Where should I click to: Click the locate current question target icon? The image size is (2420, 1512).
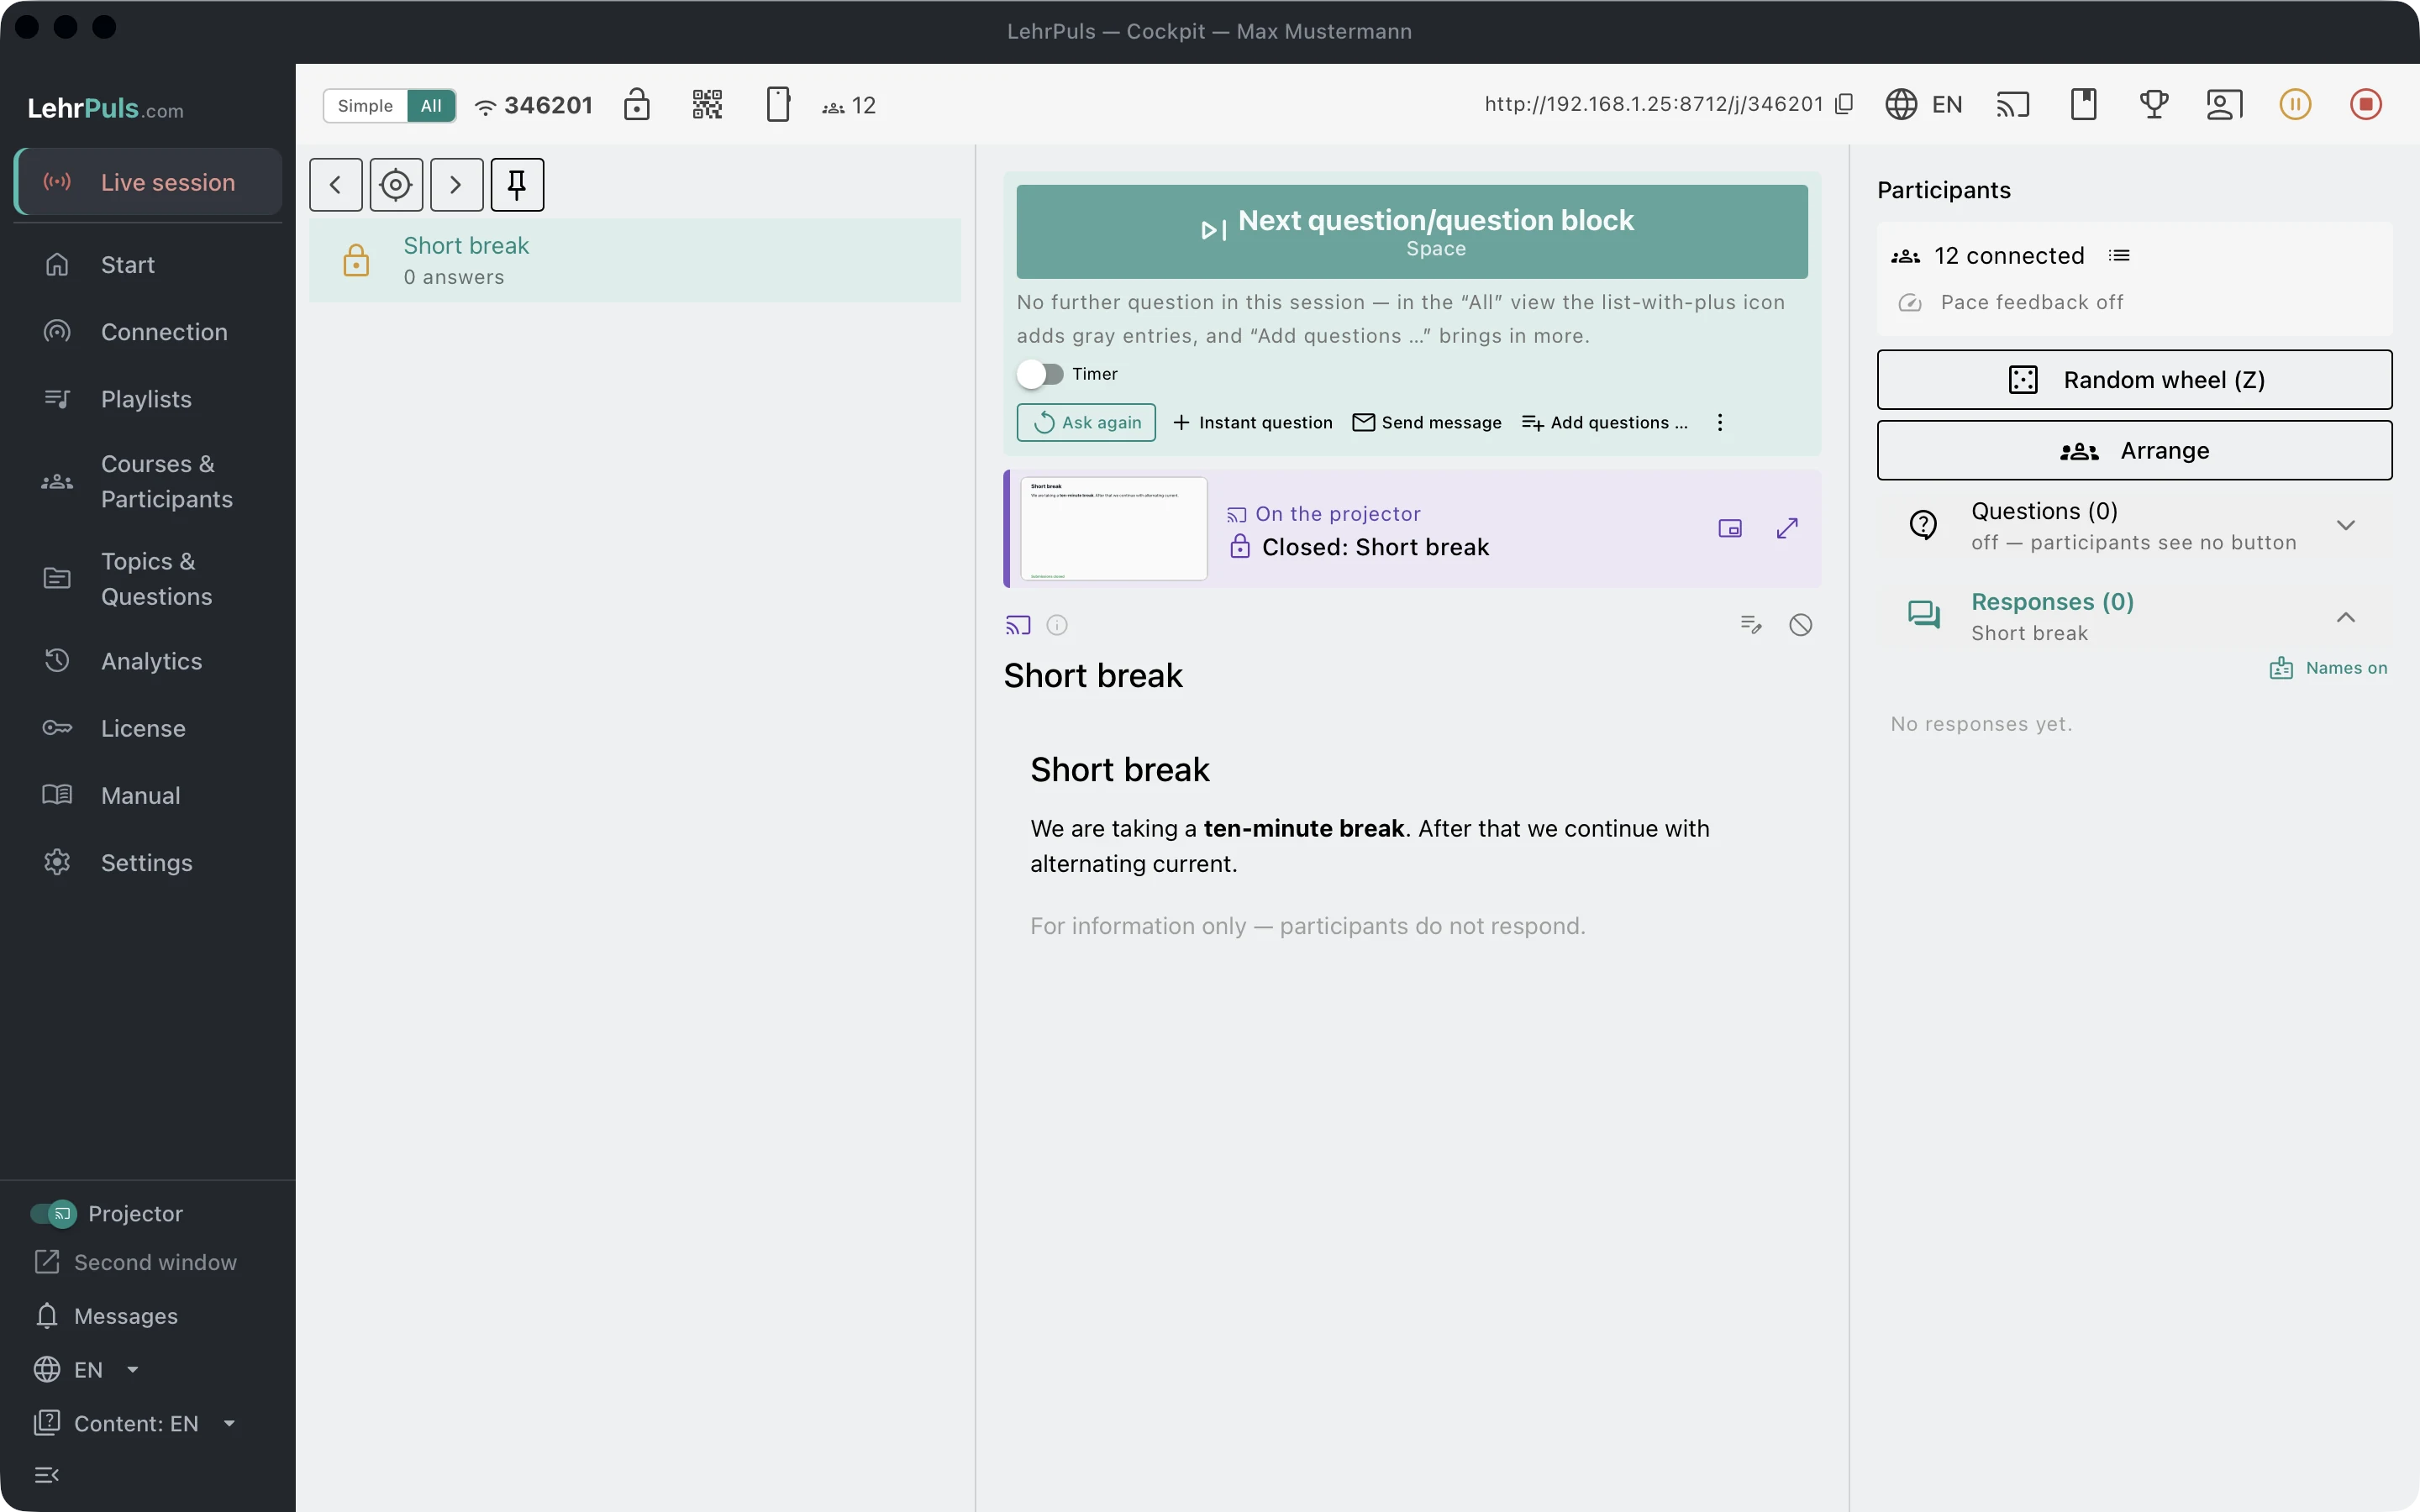coord(396,185)
